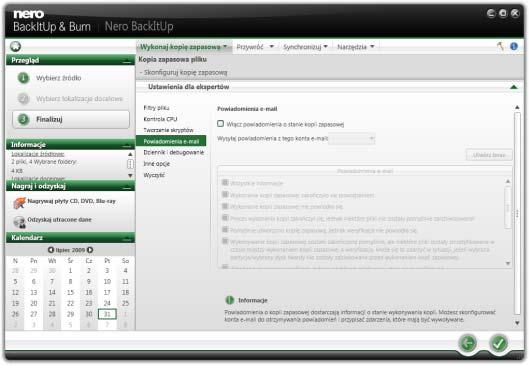Click main panel scrollbar down arrow

(517, 323)
